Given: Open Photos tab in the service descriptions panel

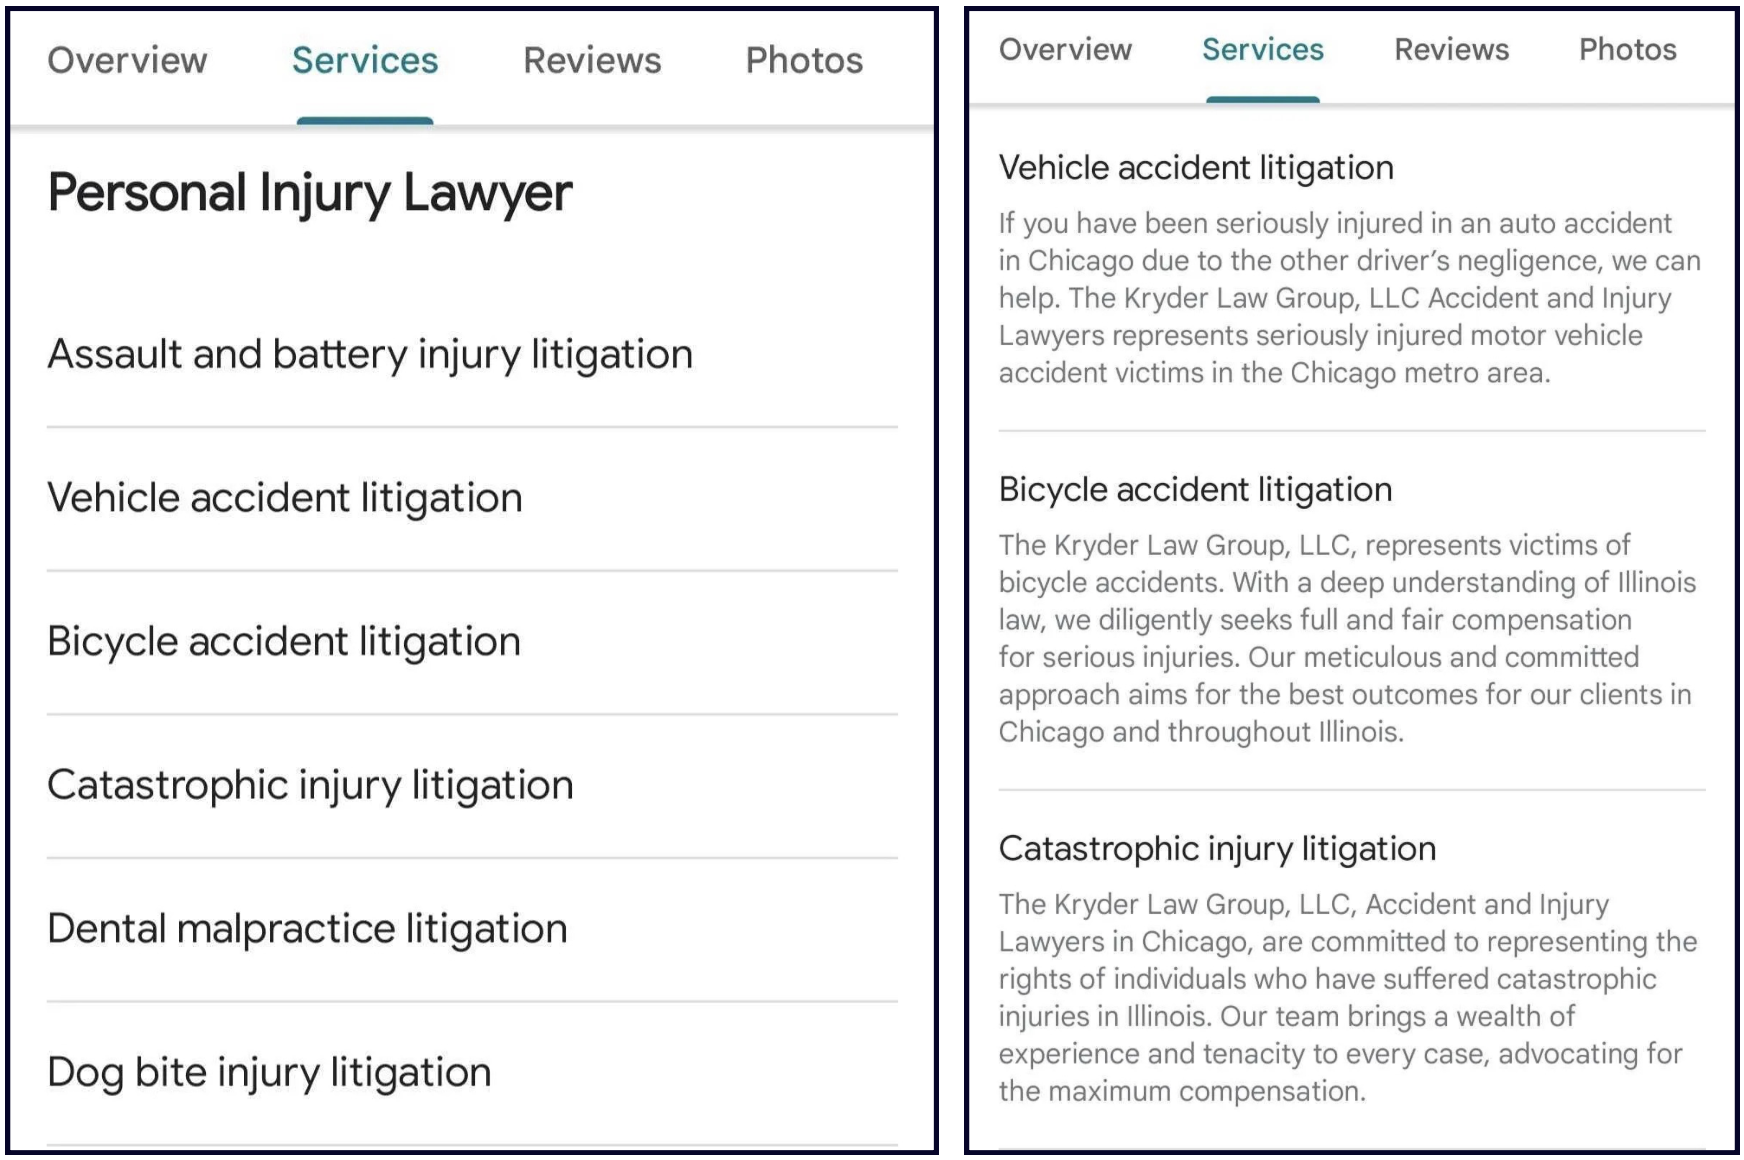Looking at the screenshot, I should (x=1627, y=50).
